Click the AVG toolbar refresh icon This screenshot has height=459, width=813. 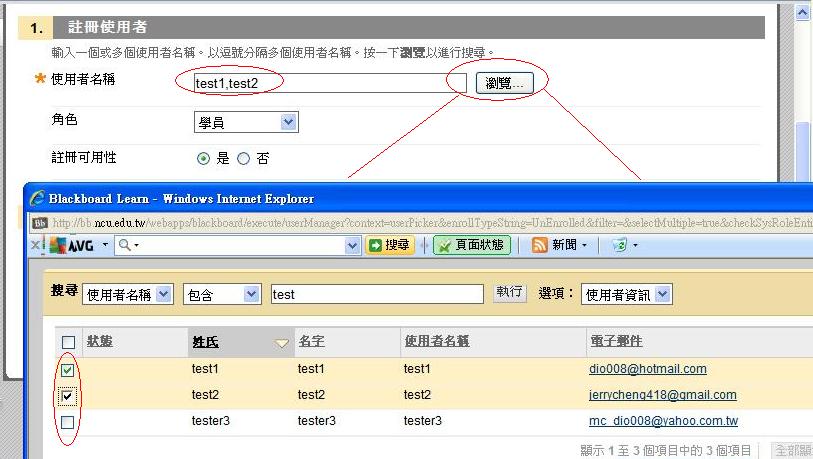[x=620, y=245]
